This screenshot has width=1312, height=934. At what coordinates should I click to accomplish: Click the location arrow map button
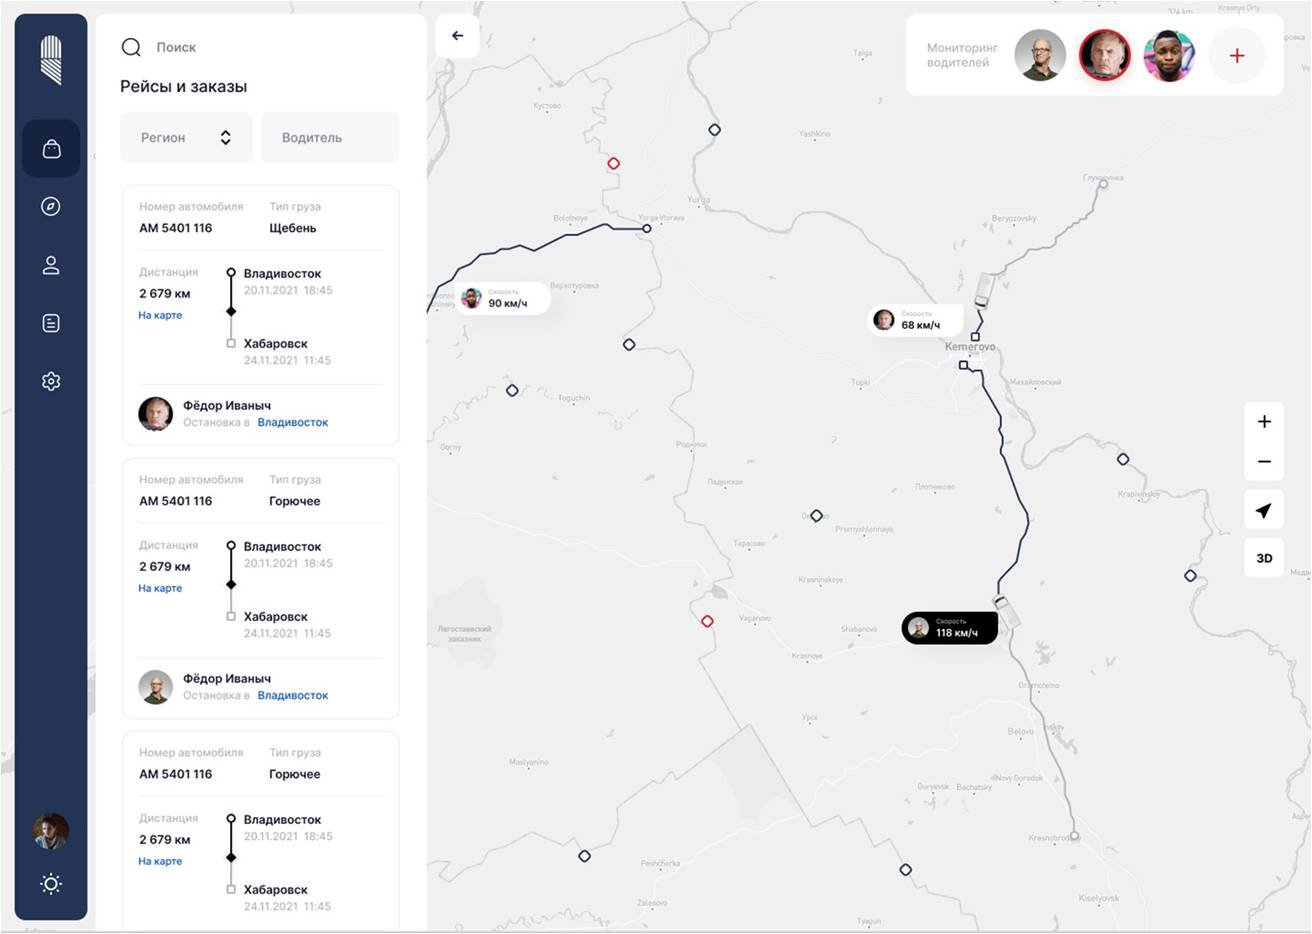1264,511
